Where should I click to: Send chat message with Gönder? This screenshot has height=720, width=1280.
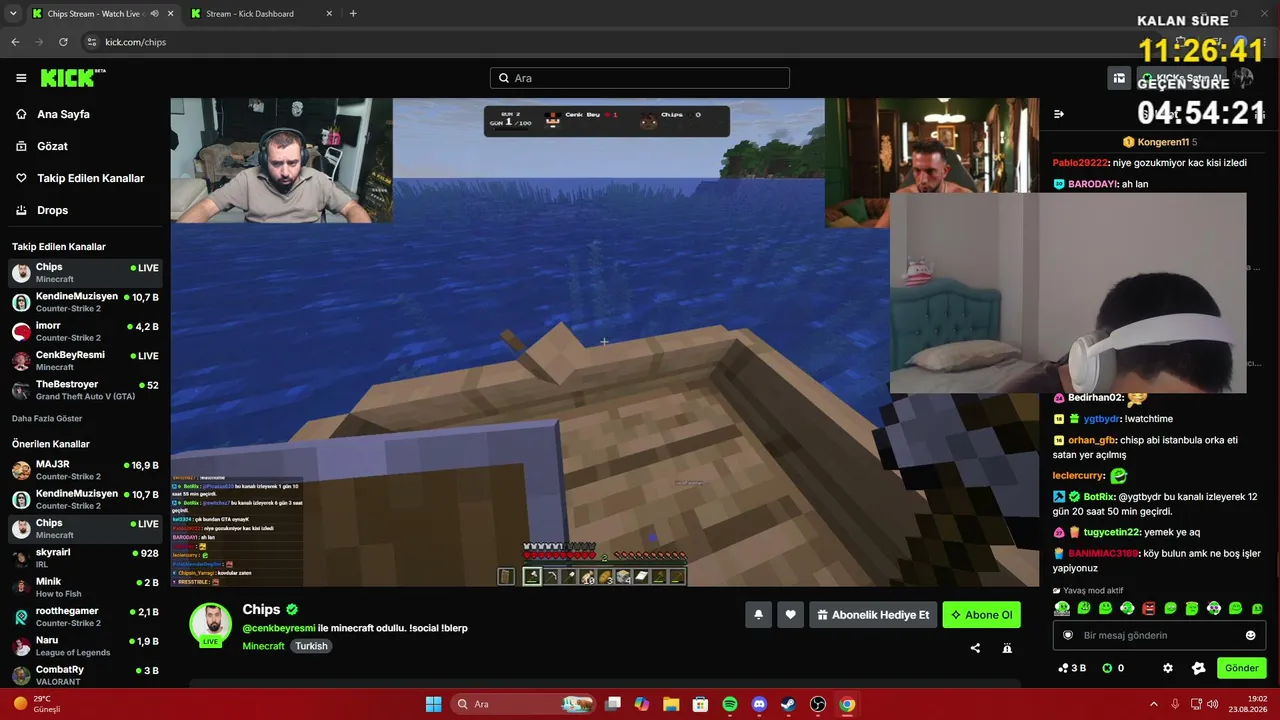point(1241,668)
